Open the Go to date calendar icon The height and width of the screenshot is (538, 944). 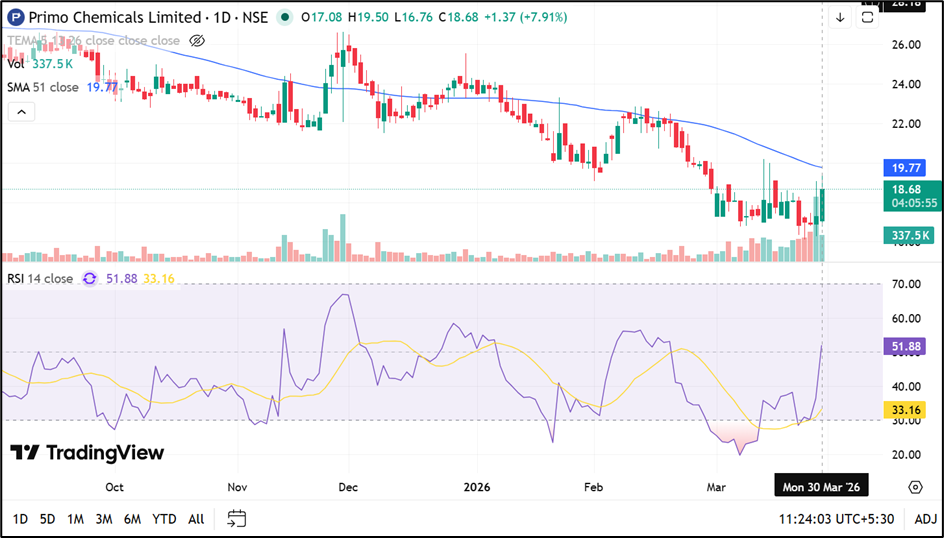click(236, 518)
